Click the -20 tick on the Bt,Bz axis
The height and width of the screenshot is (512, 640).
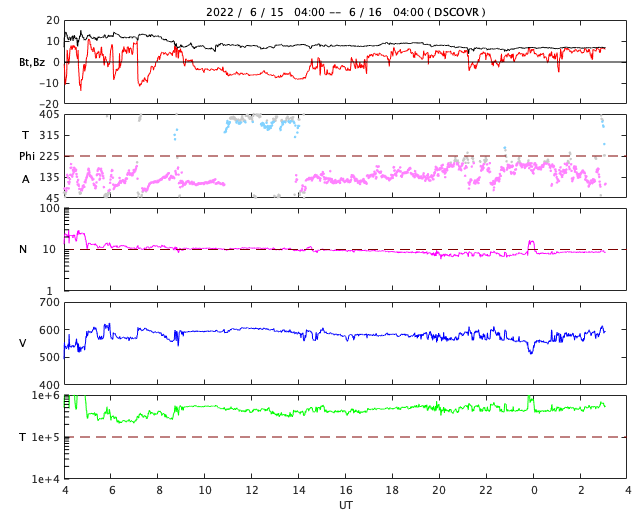49,104
